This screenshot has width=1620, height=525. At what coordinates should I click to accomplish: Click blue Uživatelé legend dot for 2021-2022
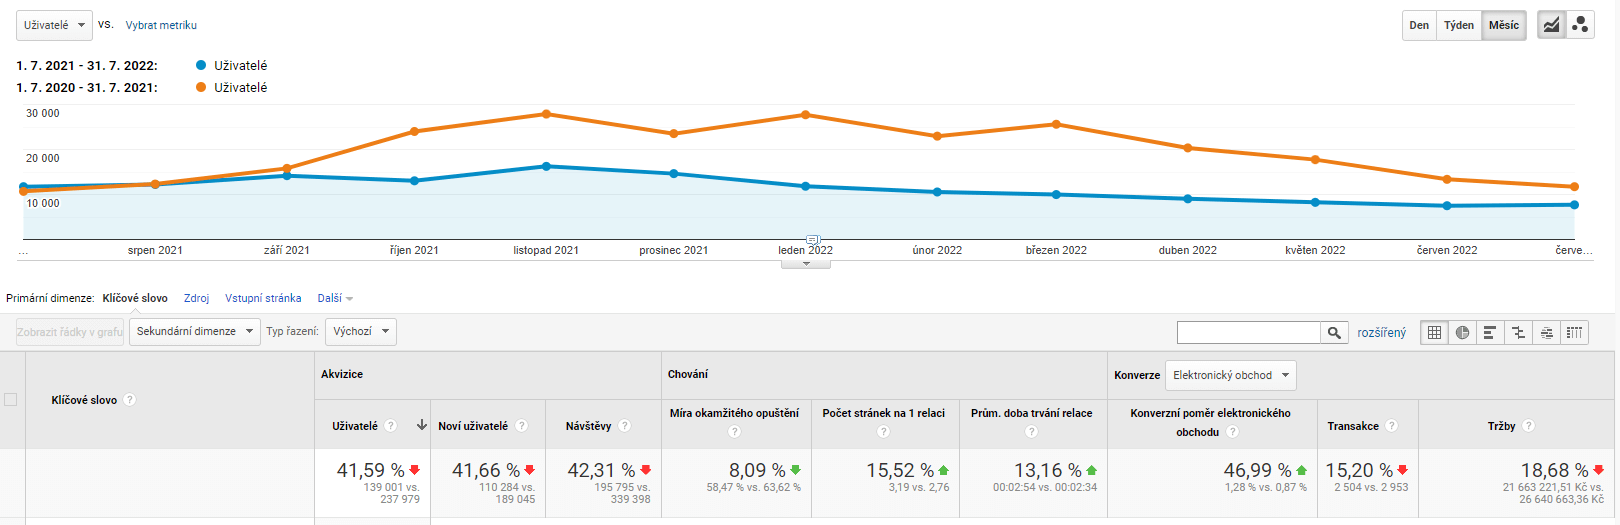pos(201,65)
